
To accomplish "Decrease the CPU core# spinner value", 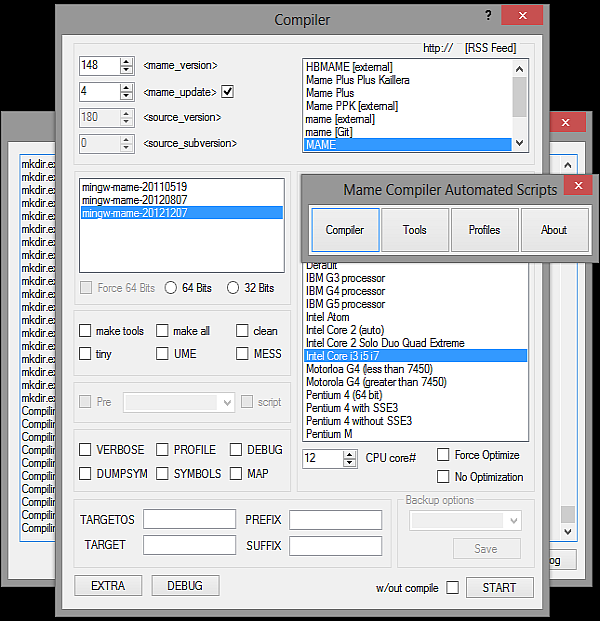I will (x=349, y=462).
